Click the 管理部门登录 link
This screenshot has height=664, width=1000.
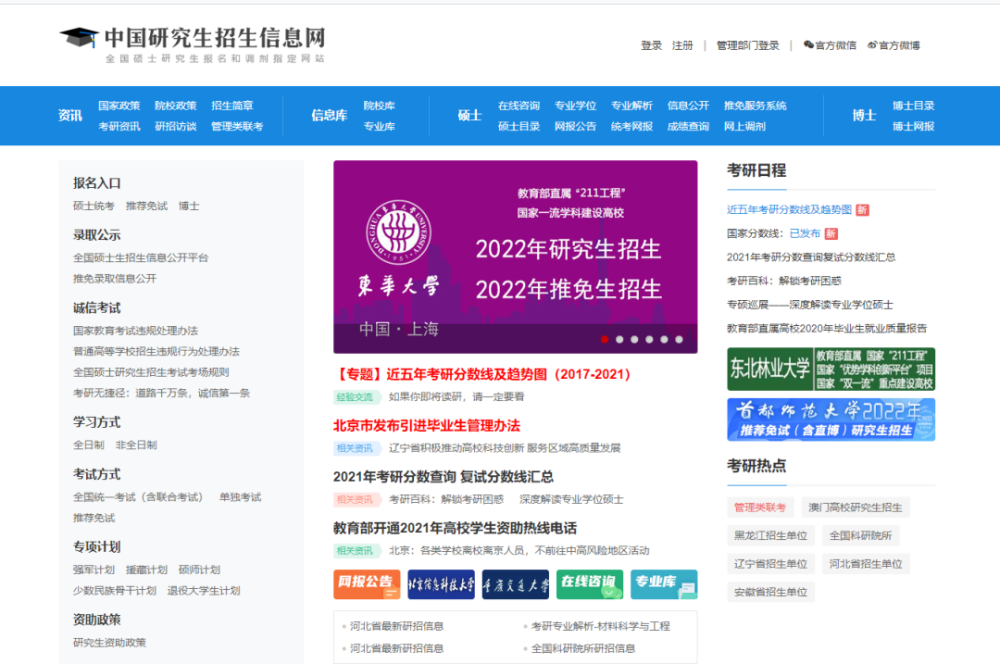point(747,46)
